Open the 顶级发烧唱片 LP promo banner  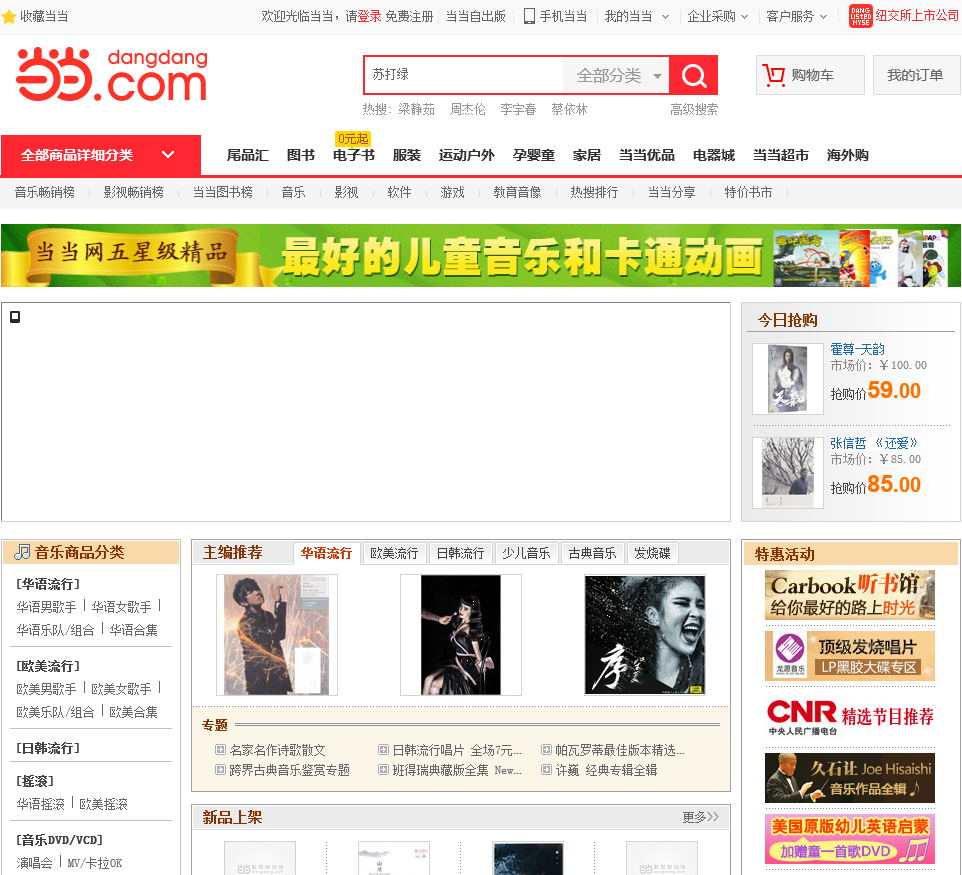850,655
